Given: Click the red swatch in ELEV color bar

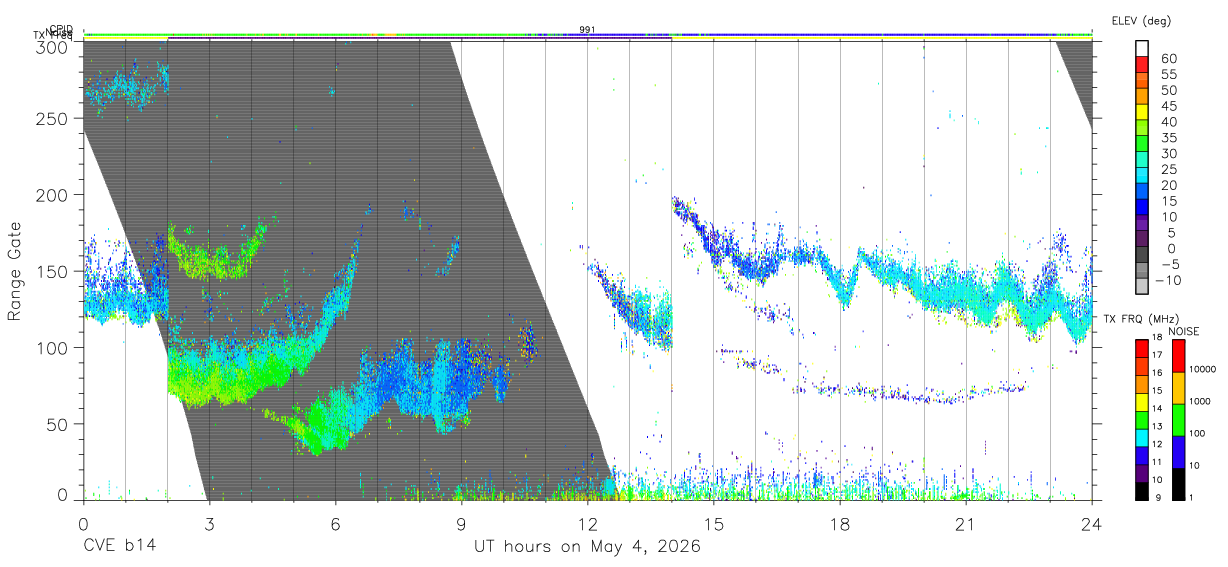Looking at the screenshot, I should coord(1142,65).
